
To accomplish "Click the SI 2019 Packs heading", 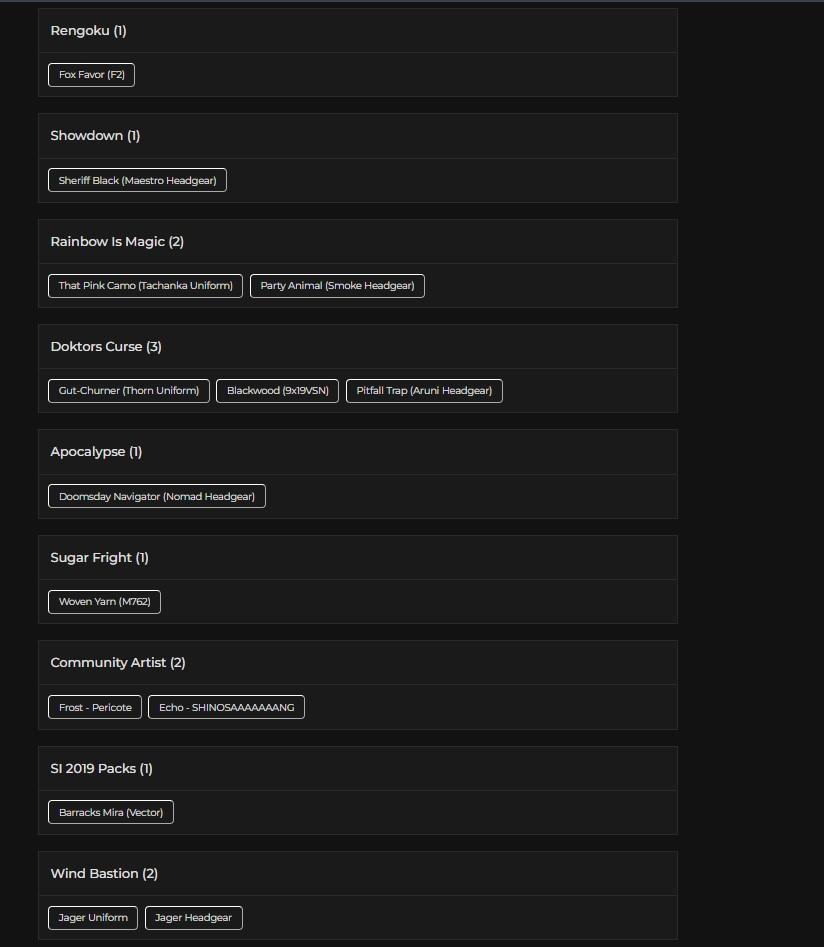I will [x=101, y=769].
